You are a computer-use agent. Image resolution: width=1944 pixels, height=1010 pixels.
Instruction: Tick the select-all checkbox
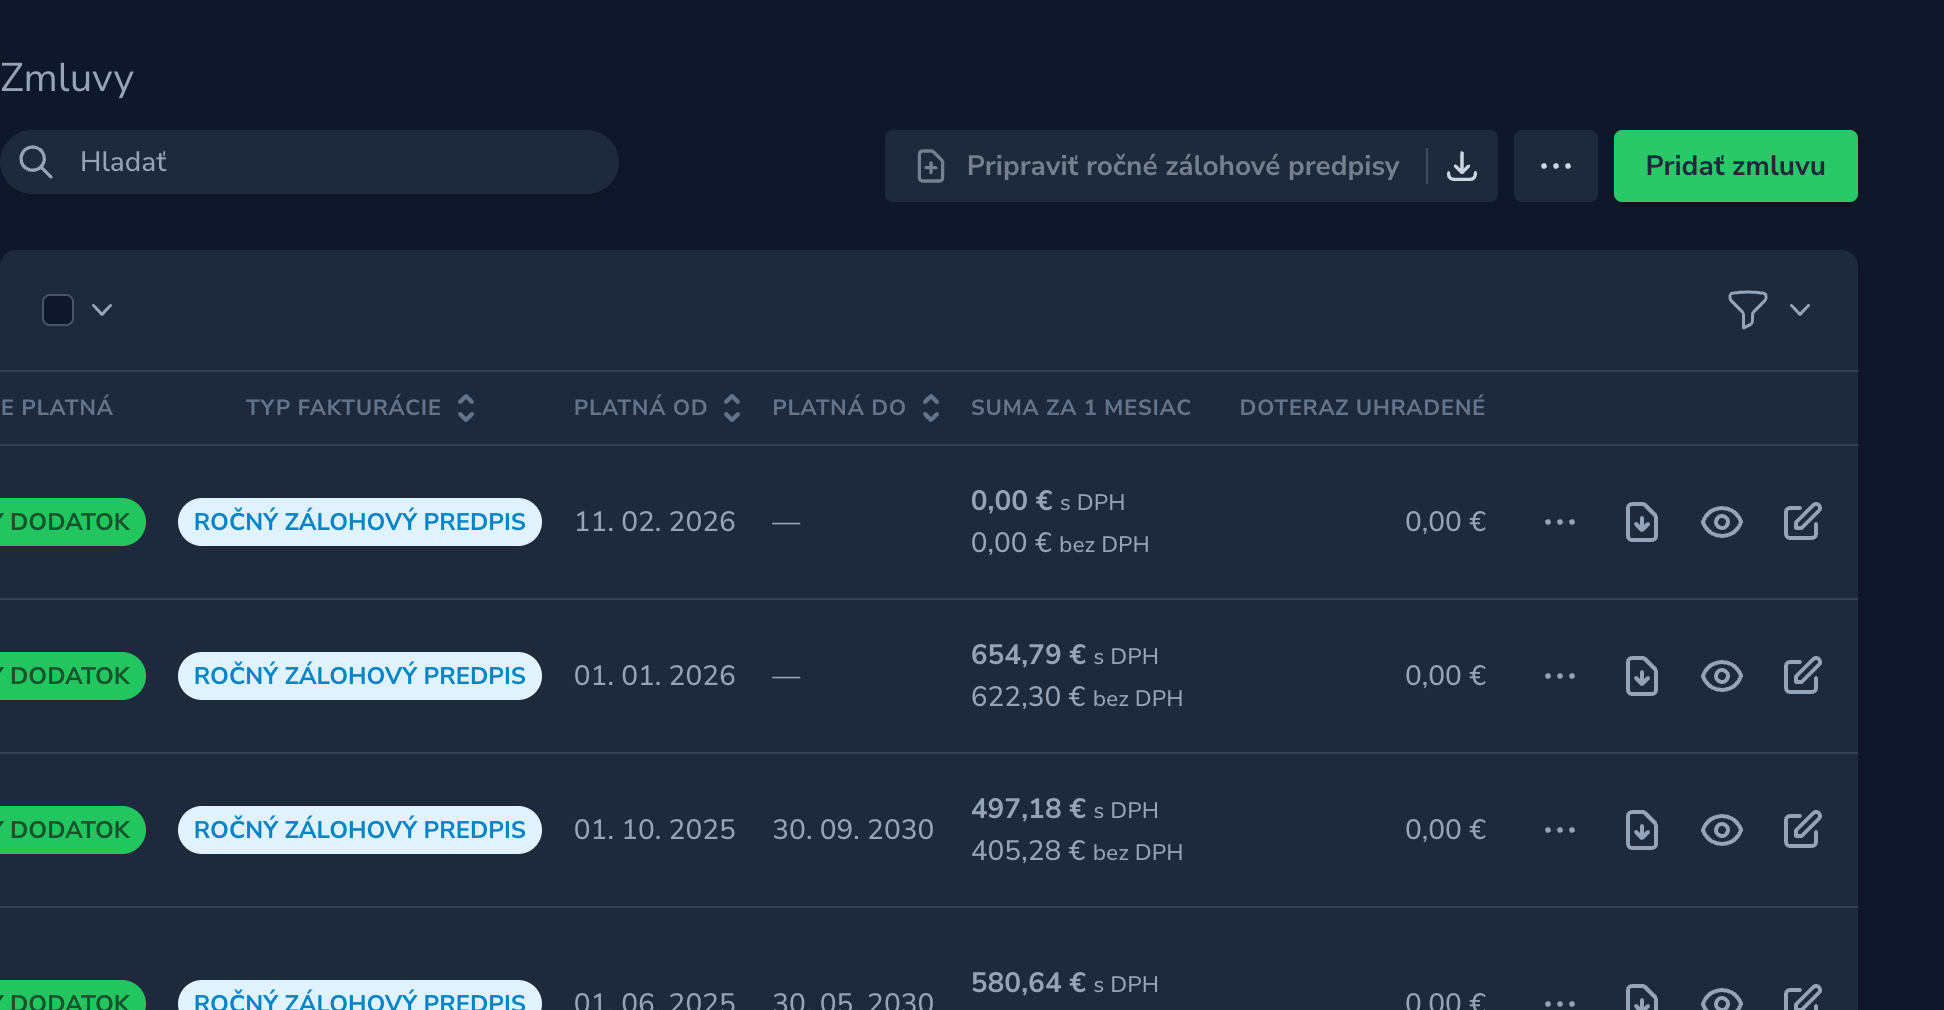58,310
